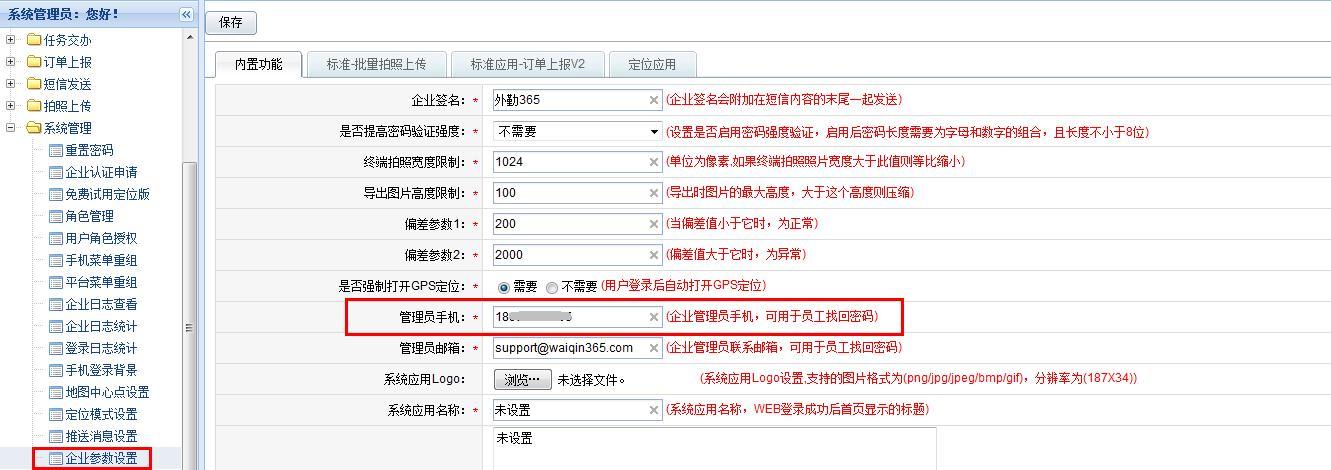Click the 重置密码 page icon
The image size is (1331, 470).
pyautogui.click(x=56, y=150)
